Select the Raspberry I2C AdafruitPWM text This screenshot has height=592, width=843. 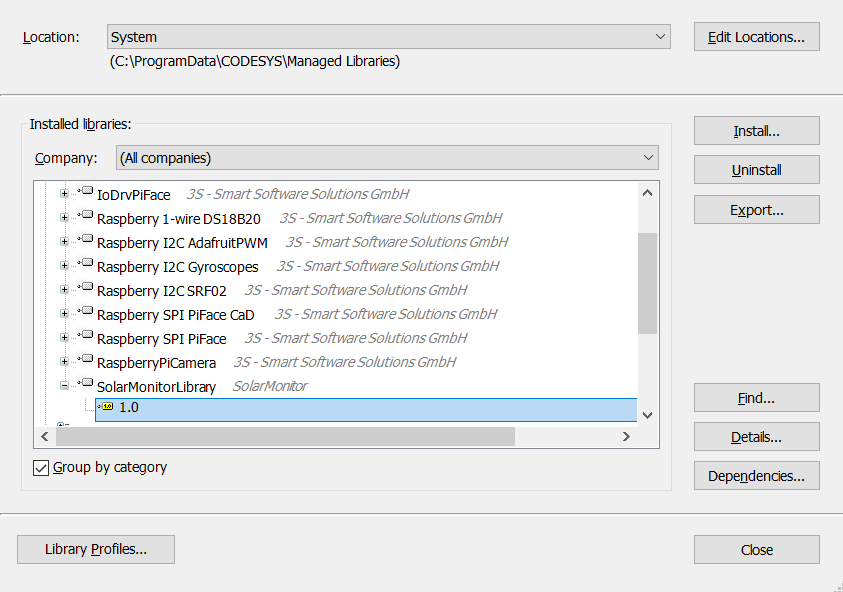[x=182, y=243]
